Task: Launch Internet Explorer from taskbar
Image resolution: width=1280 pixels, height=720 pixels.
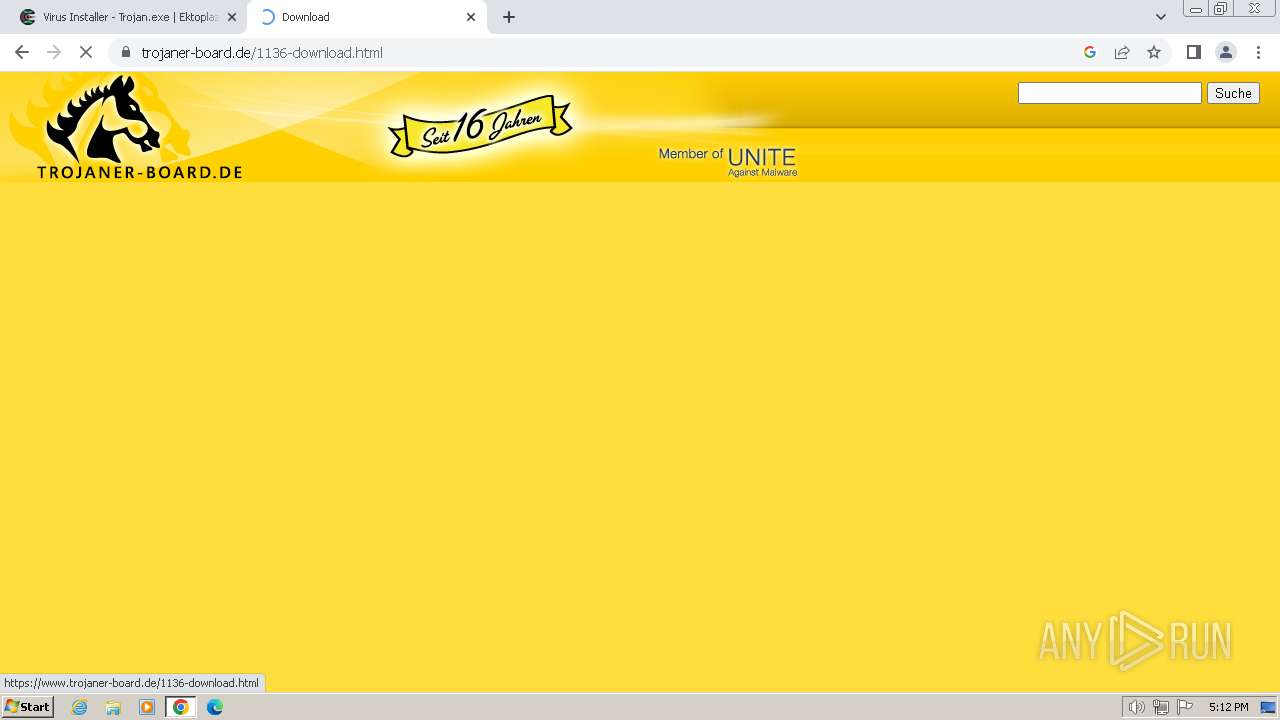Action: 80,707
